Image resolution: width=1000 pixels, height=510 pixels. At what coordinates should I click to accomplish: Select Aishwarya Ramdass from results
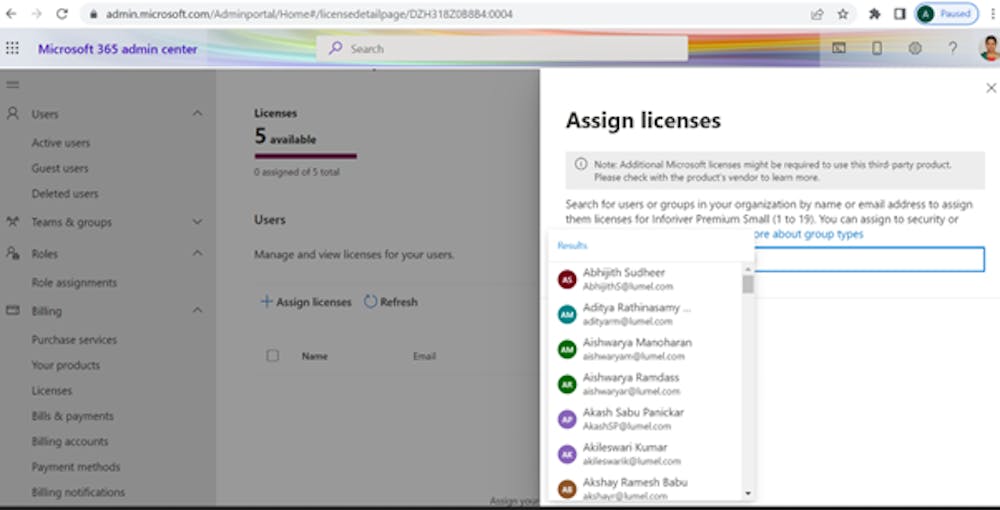click(644, 384)
